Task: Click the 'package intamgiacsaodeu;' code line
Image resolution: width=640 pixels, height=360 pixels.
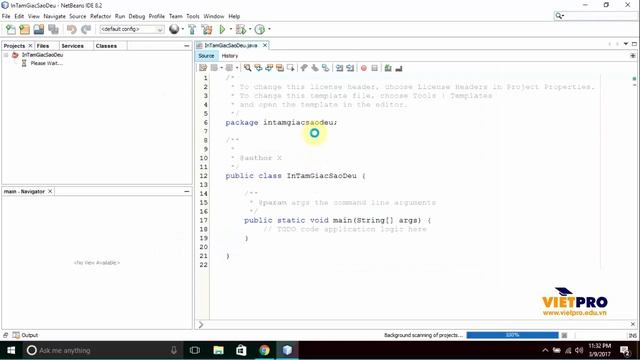Action: (281, 122)
